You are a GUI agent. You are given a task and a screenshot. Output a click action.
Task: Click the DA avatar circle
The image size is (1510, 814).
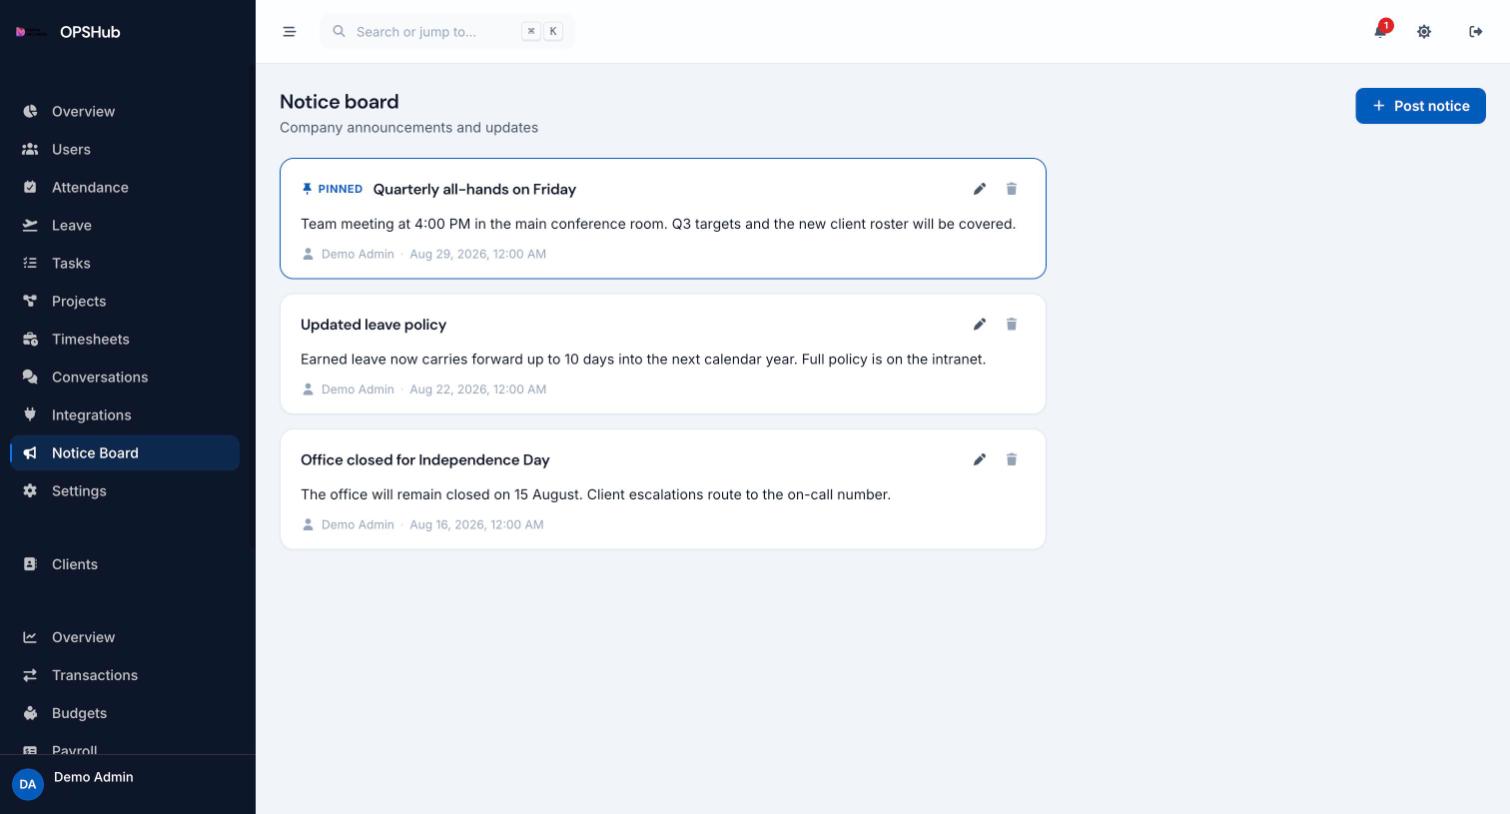[28, 784]
